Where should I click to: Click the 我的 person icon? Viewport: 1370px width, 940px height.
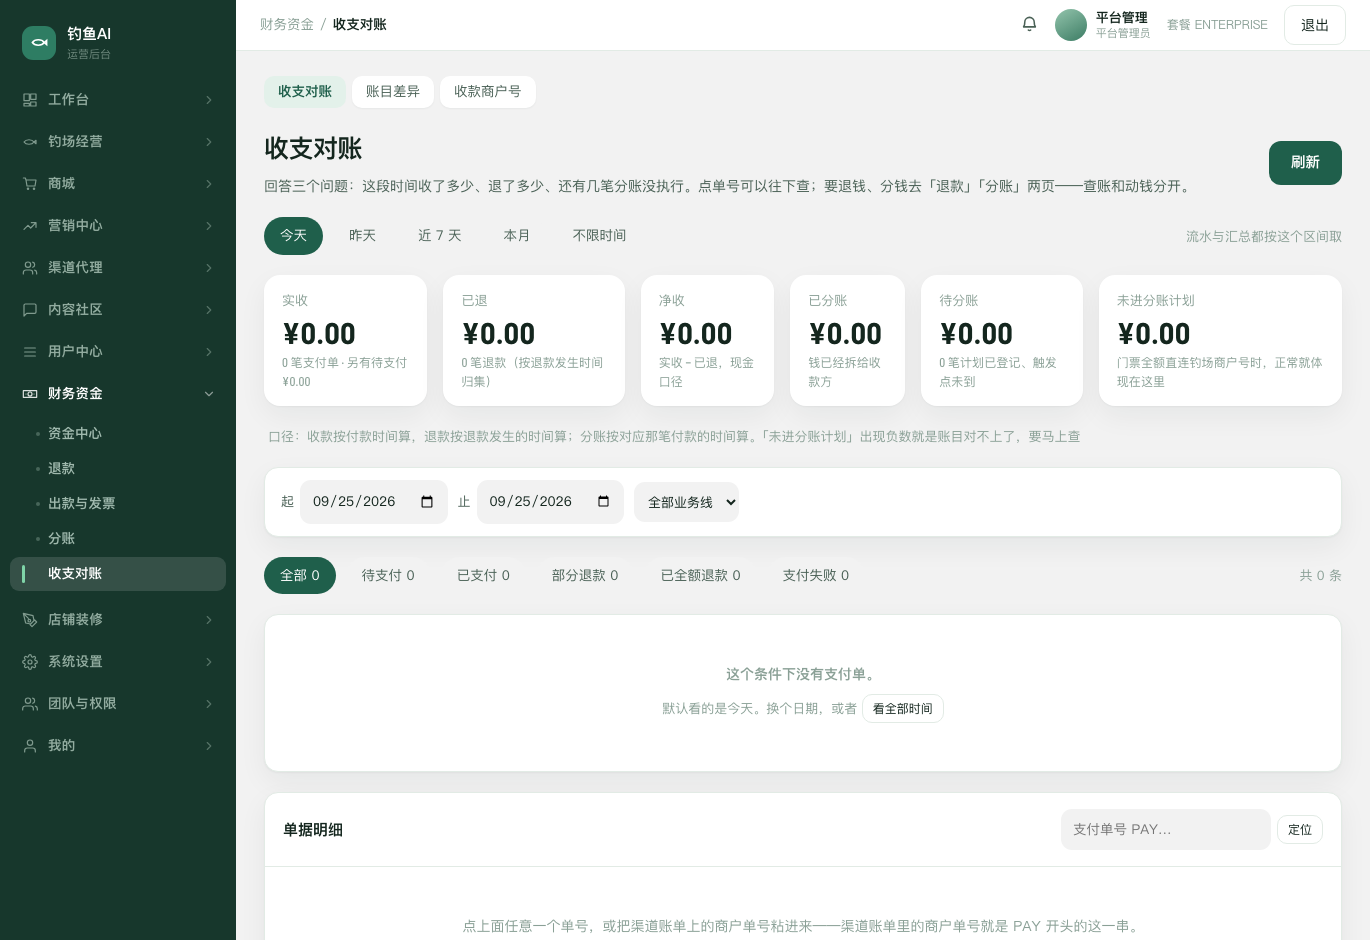(x=30, y=746)
